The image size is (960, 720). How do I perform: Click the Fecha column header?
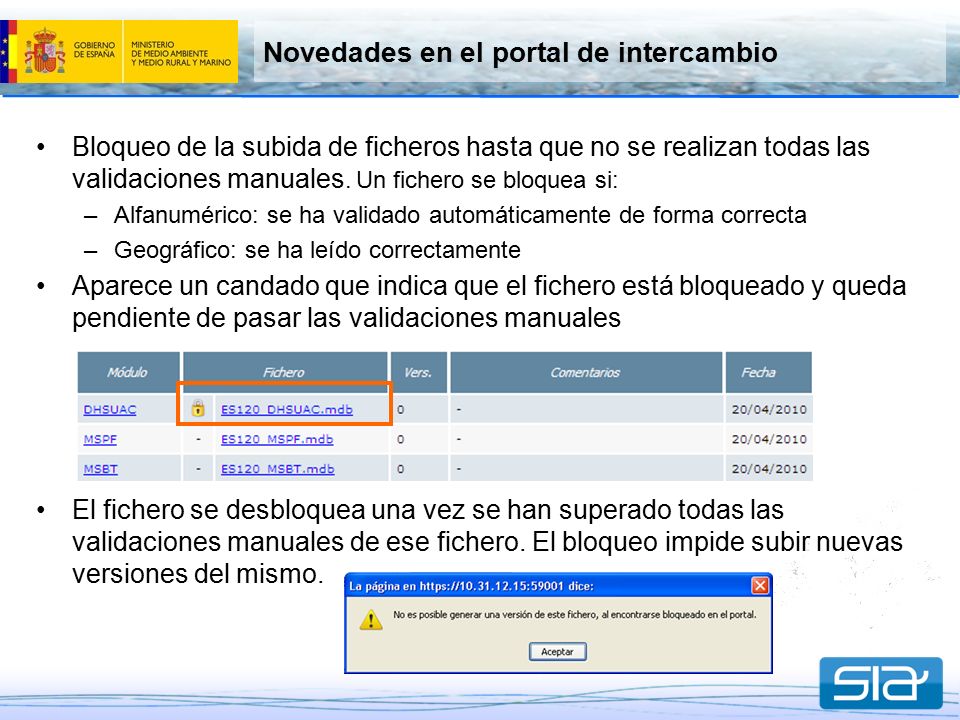pyautogui.click(x=768, y=372)
